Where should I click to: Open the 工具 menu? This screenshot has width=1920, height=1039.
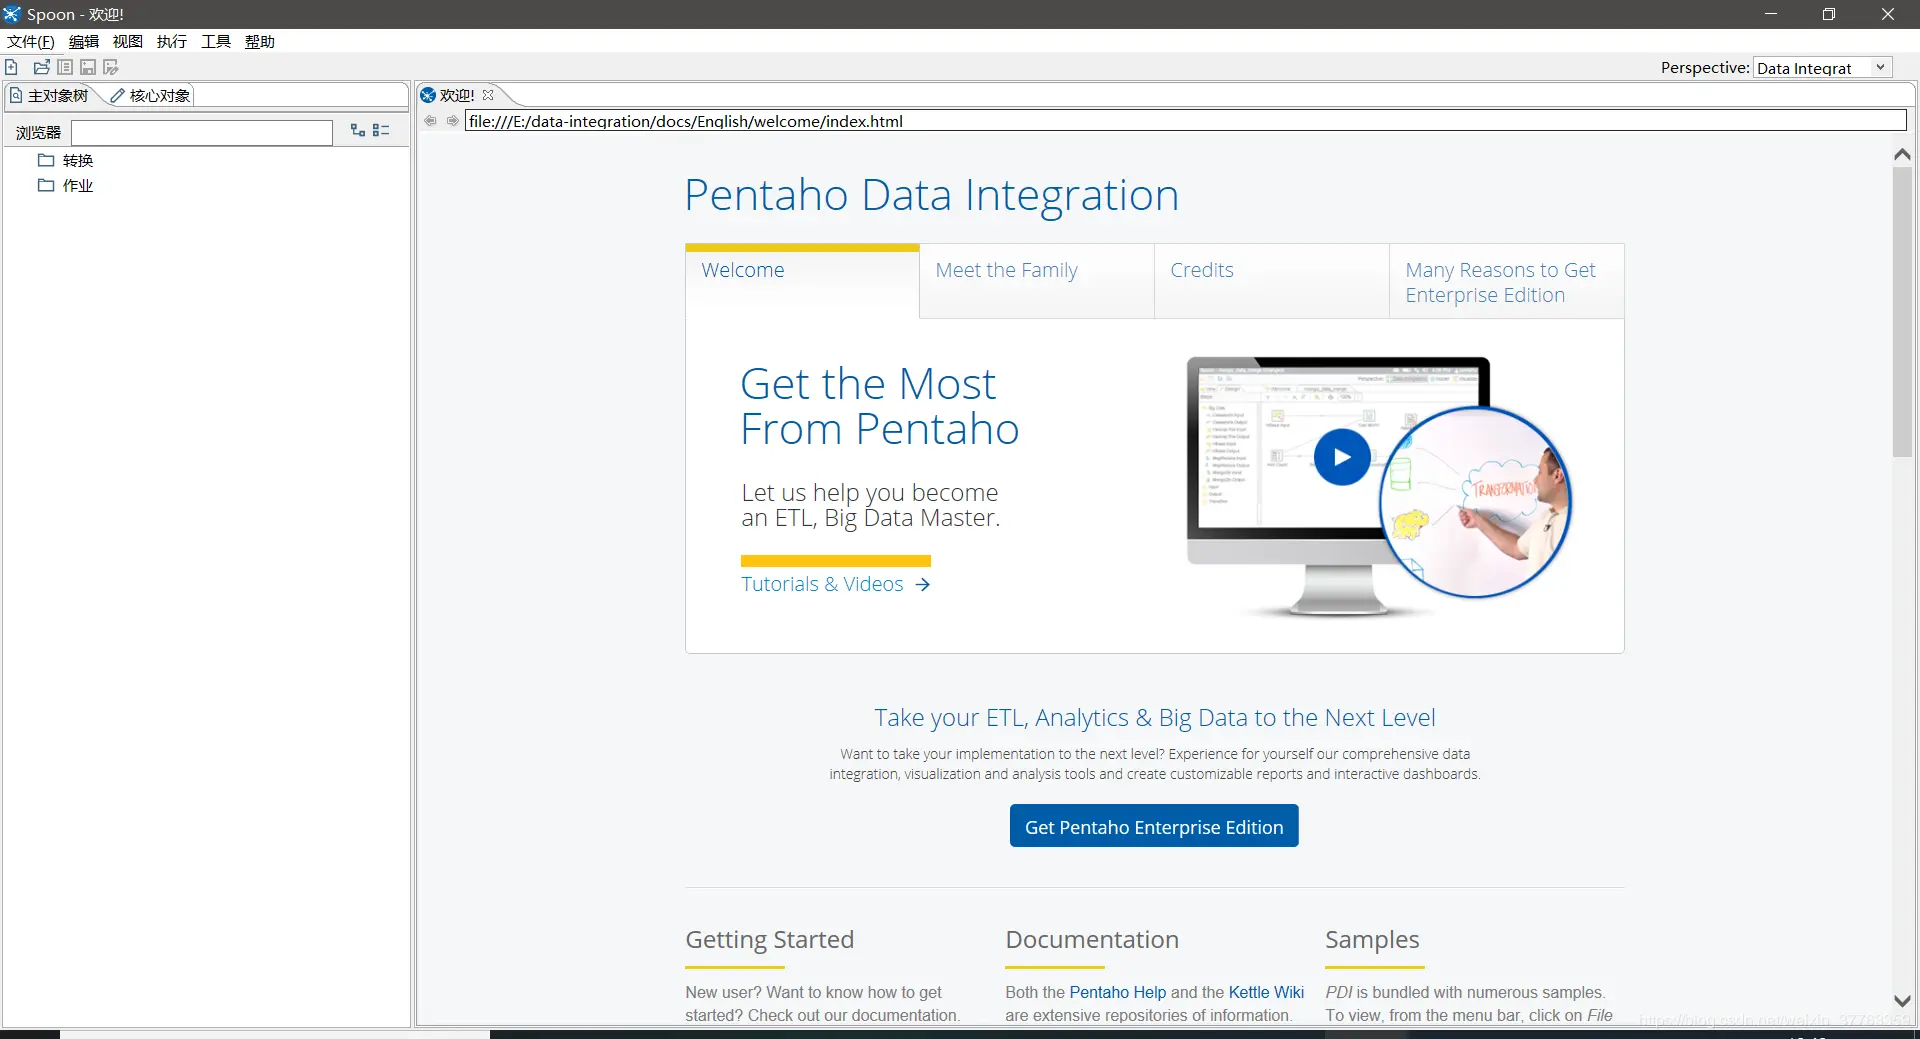[216, 41]
